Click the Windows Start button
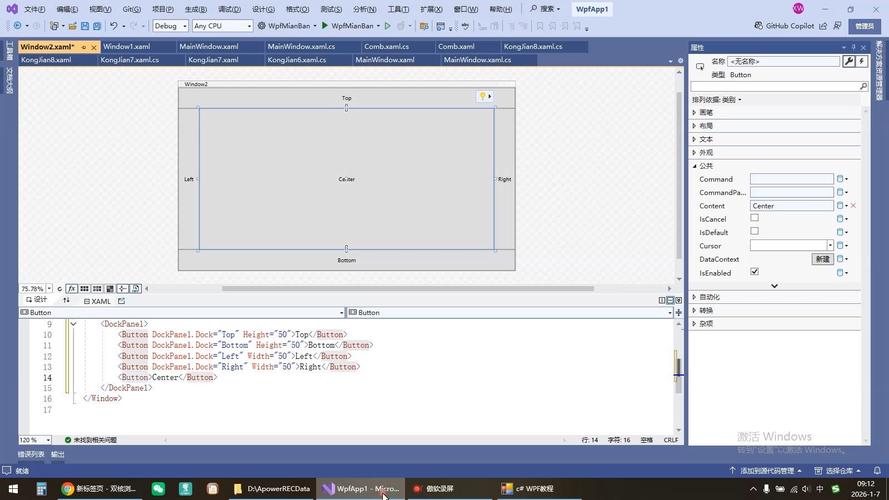 12,489
